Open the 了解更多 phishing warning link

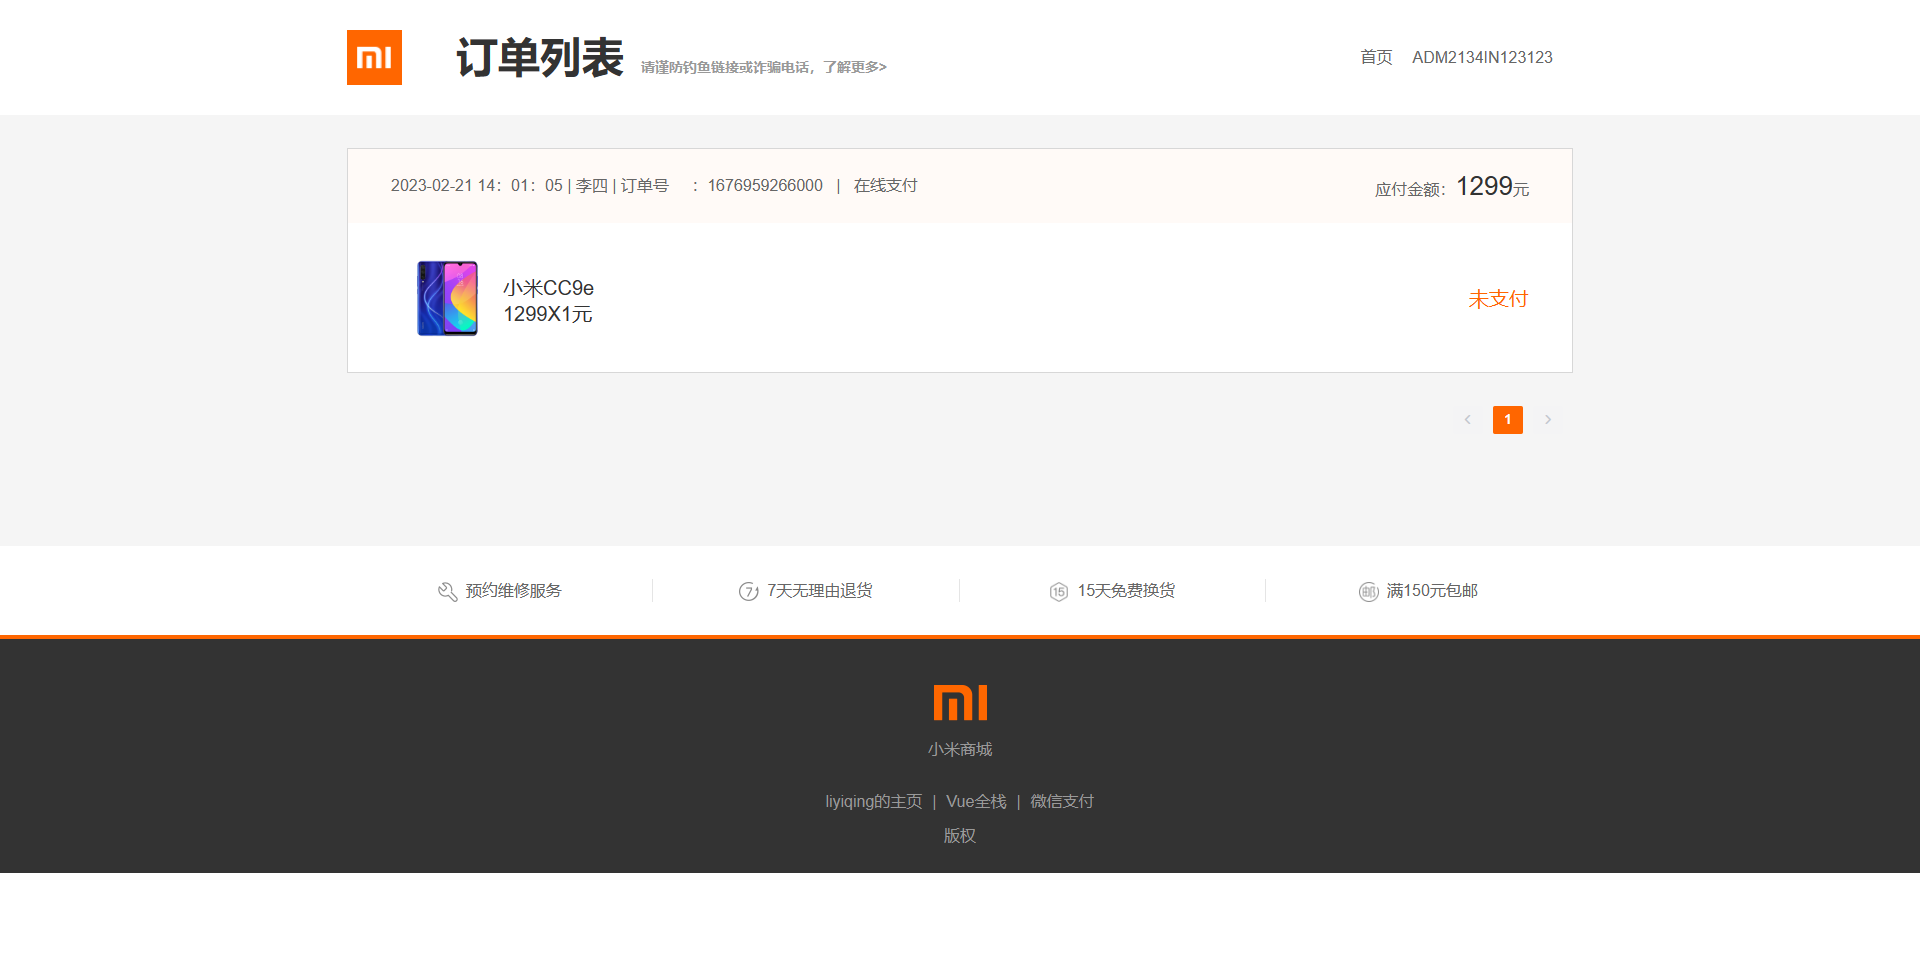click(855, 67)
